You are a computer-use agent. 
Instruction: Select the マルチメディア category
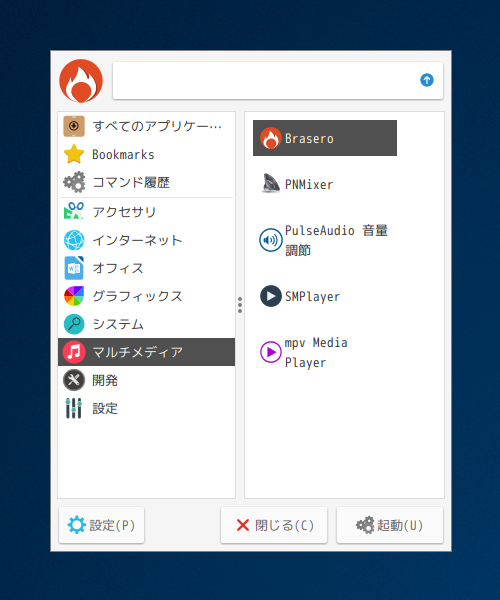point(147,352)
